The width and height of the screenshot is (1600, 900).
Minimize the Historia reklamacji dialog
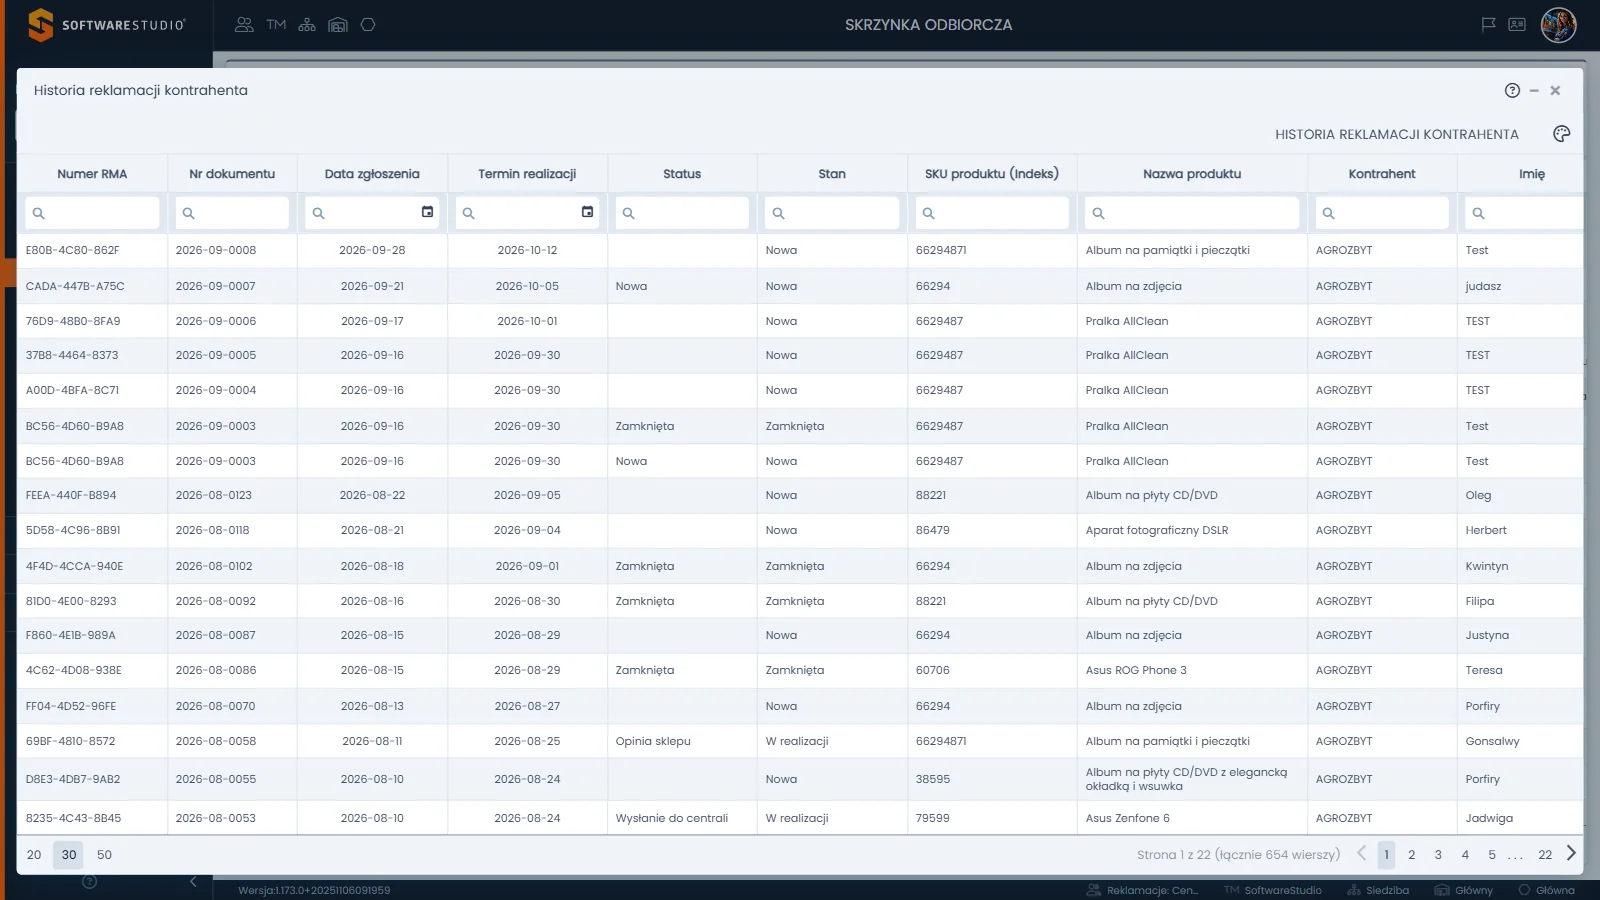1534,90
